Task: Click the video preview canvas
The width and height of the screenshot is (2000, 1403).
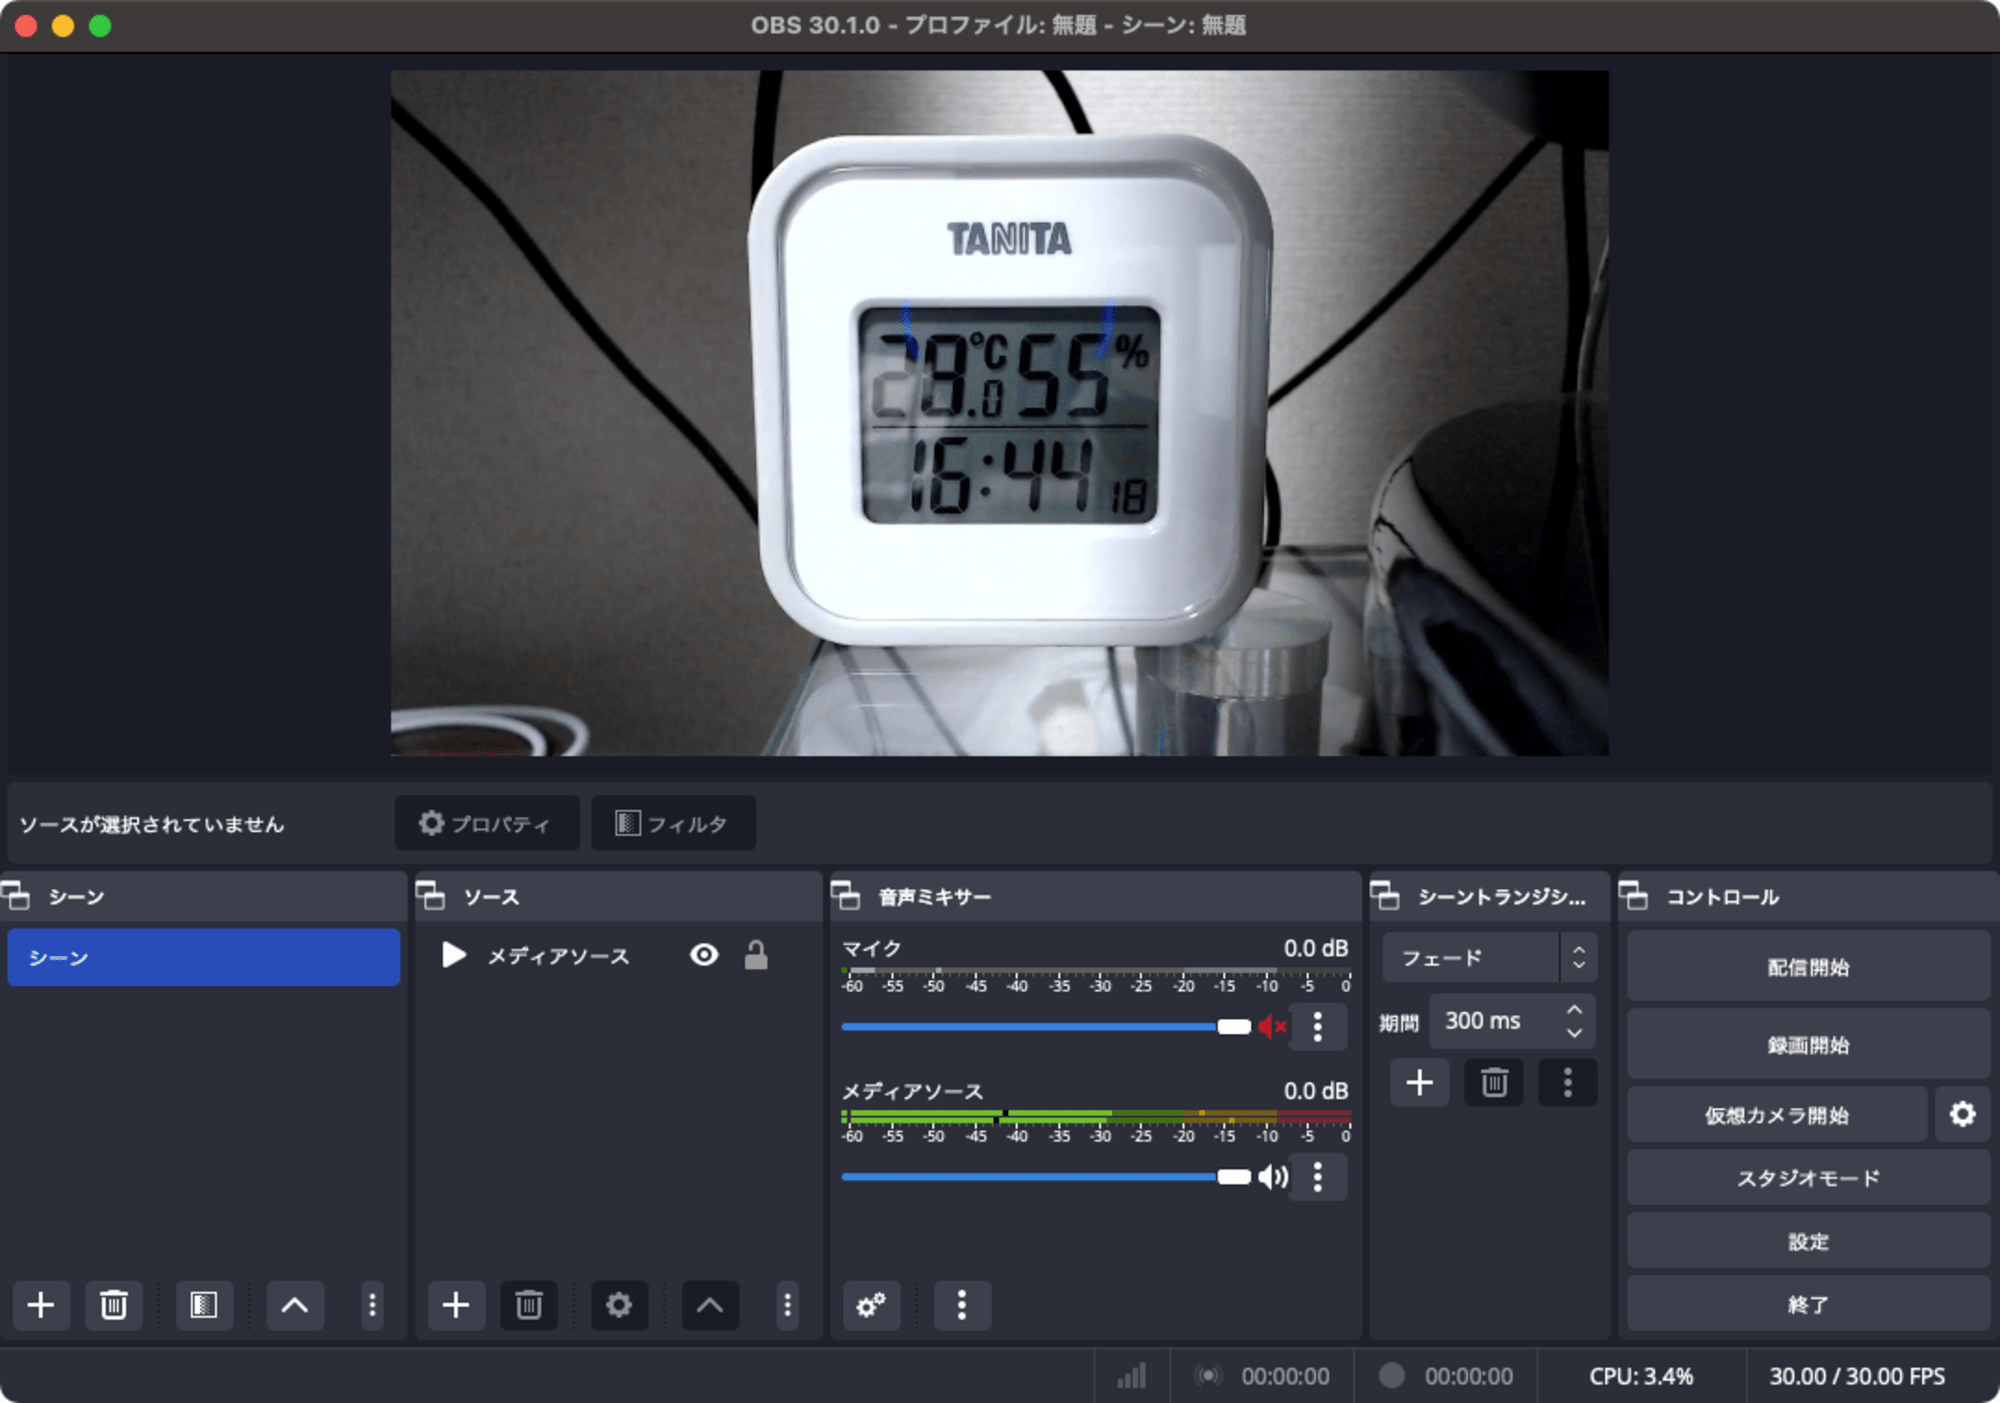Action: (x=999, y=413)
